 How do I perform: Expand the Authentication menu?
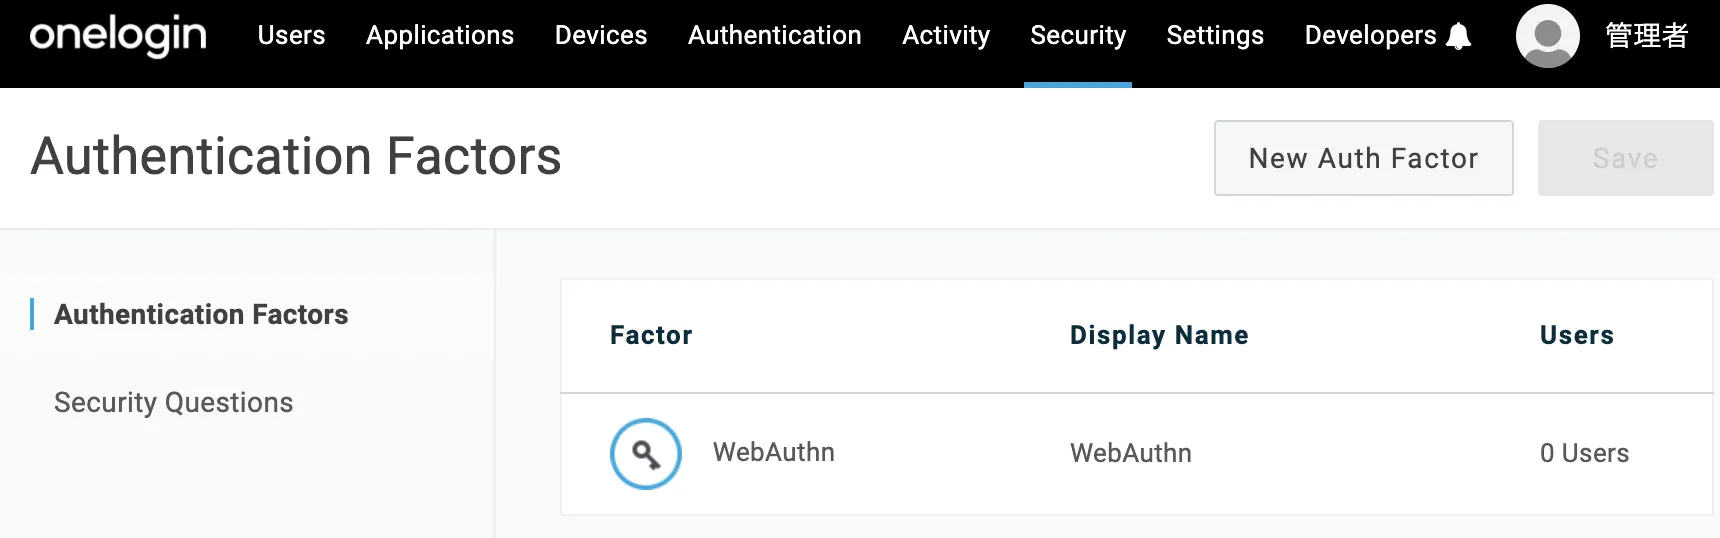coord(774,36)
